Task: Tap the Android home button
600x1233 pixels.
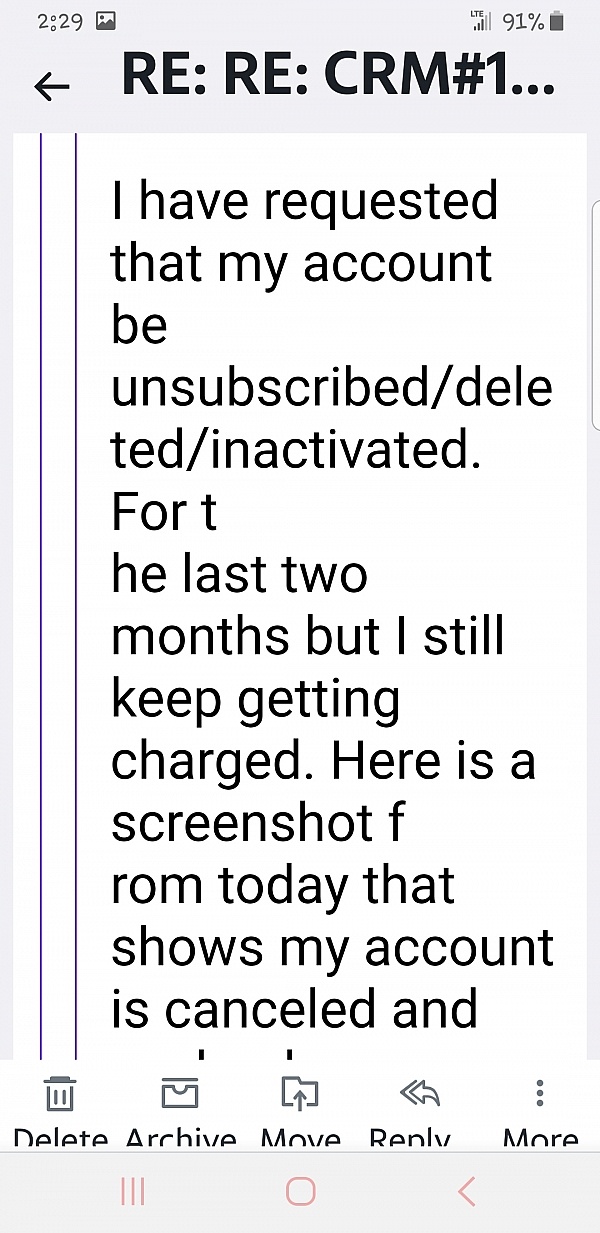Action: pyautogui.click(x=300, y=1191)
